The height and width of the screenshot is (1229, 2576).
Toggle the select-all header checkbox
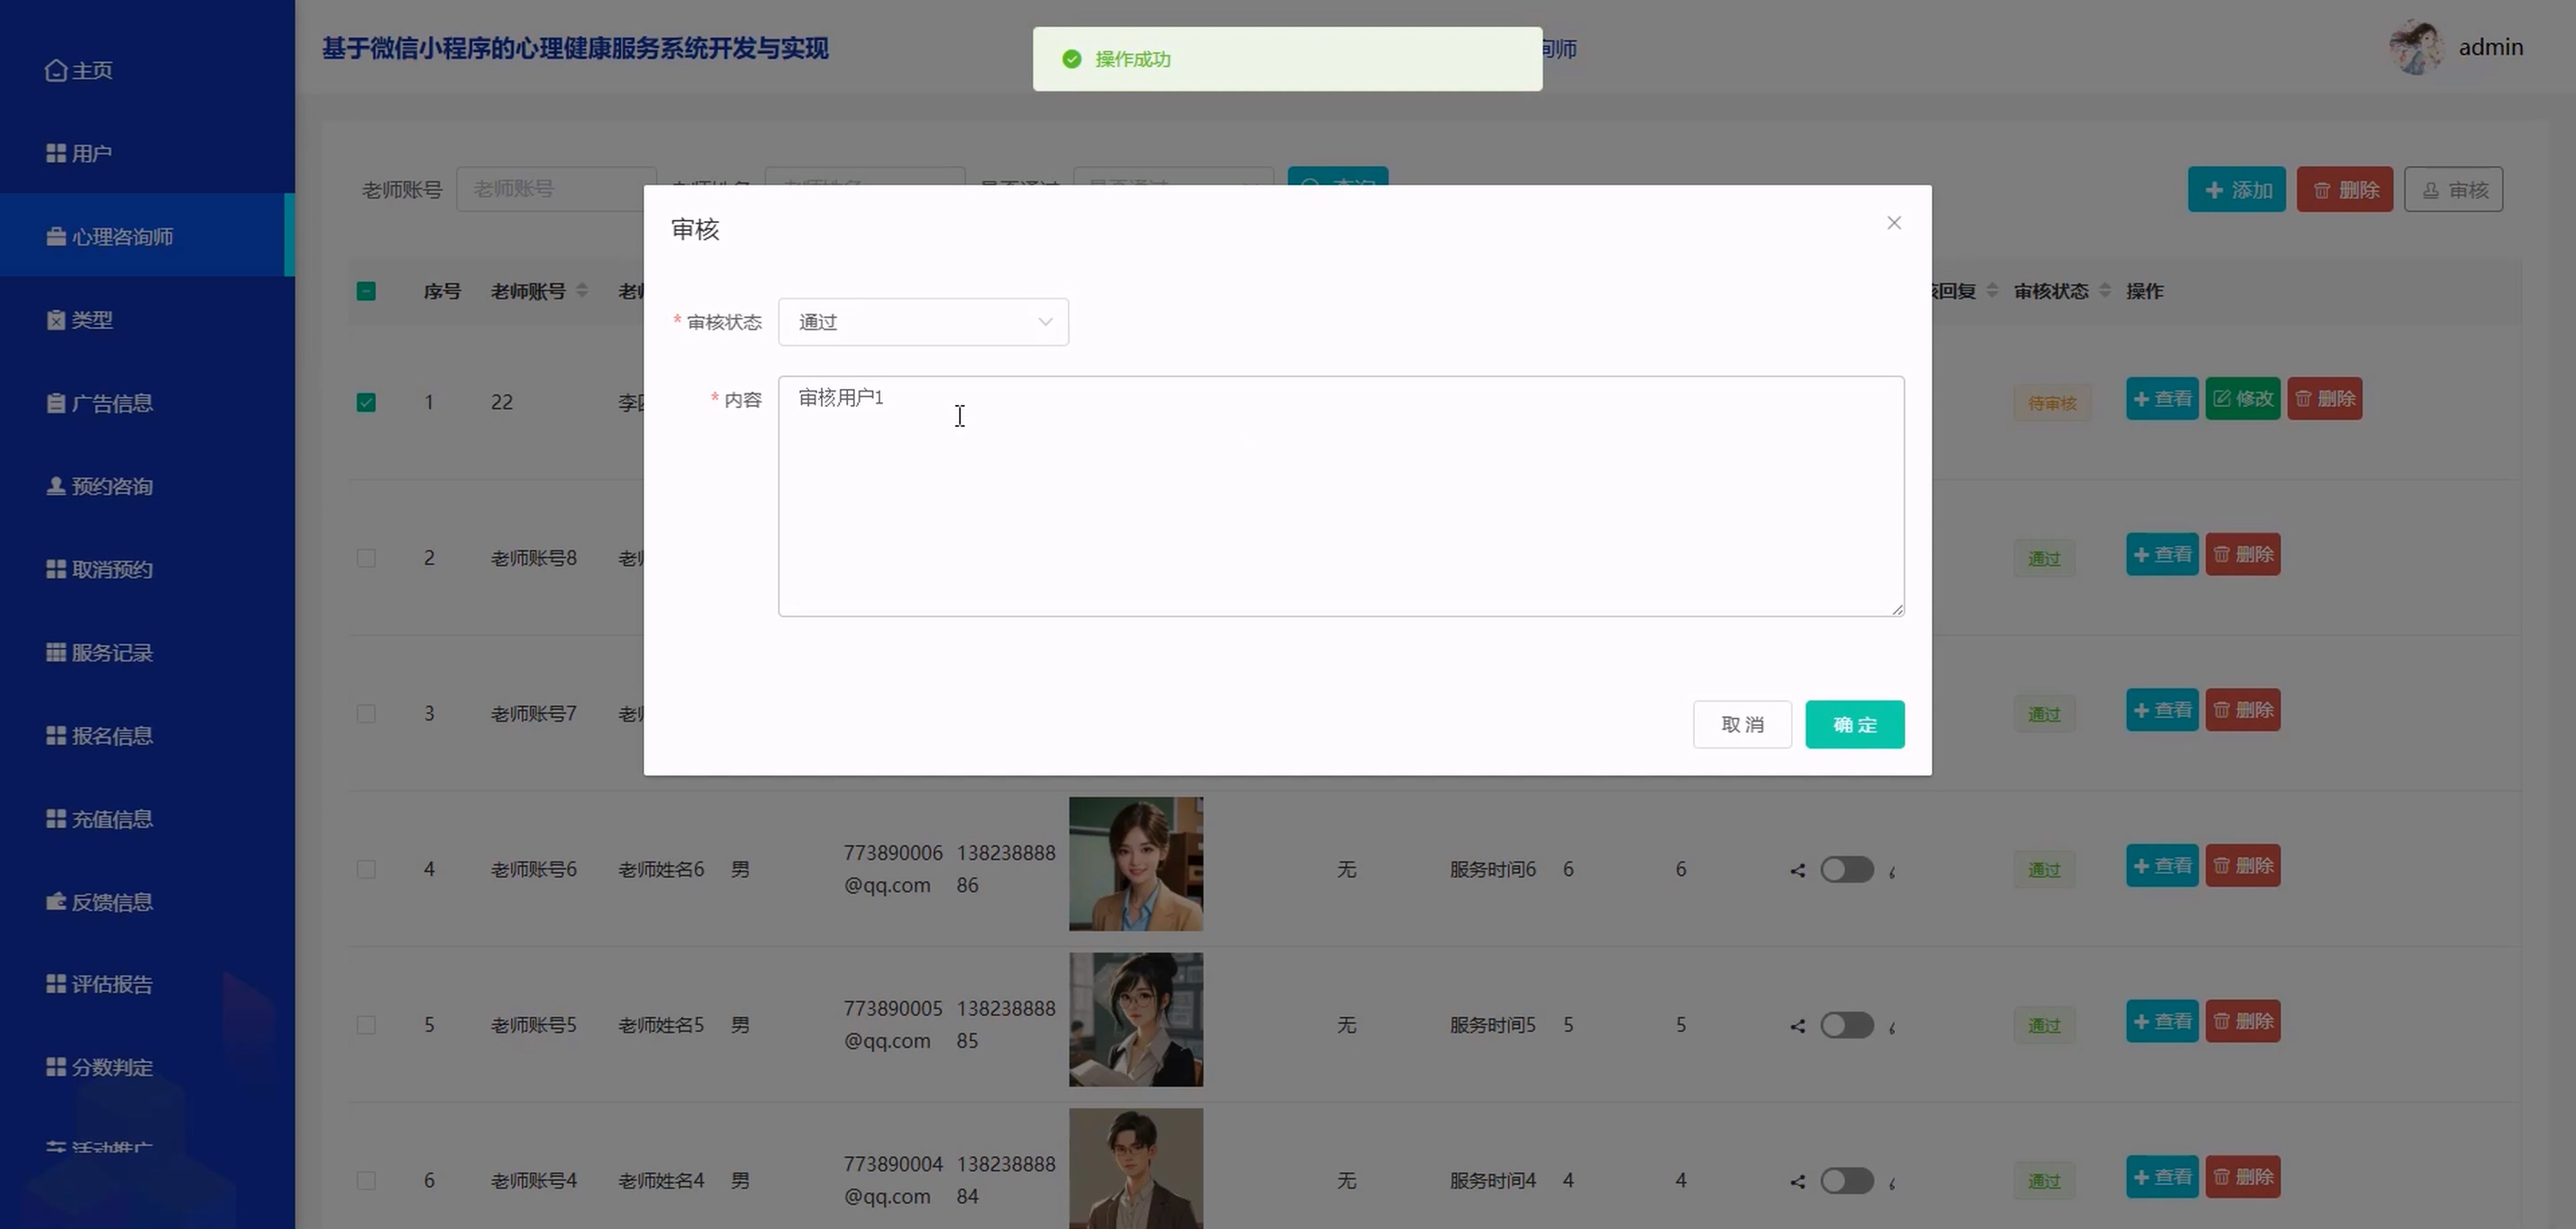(366, 291)
